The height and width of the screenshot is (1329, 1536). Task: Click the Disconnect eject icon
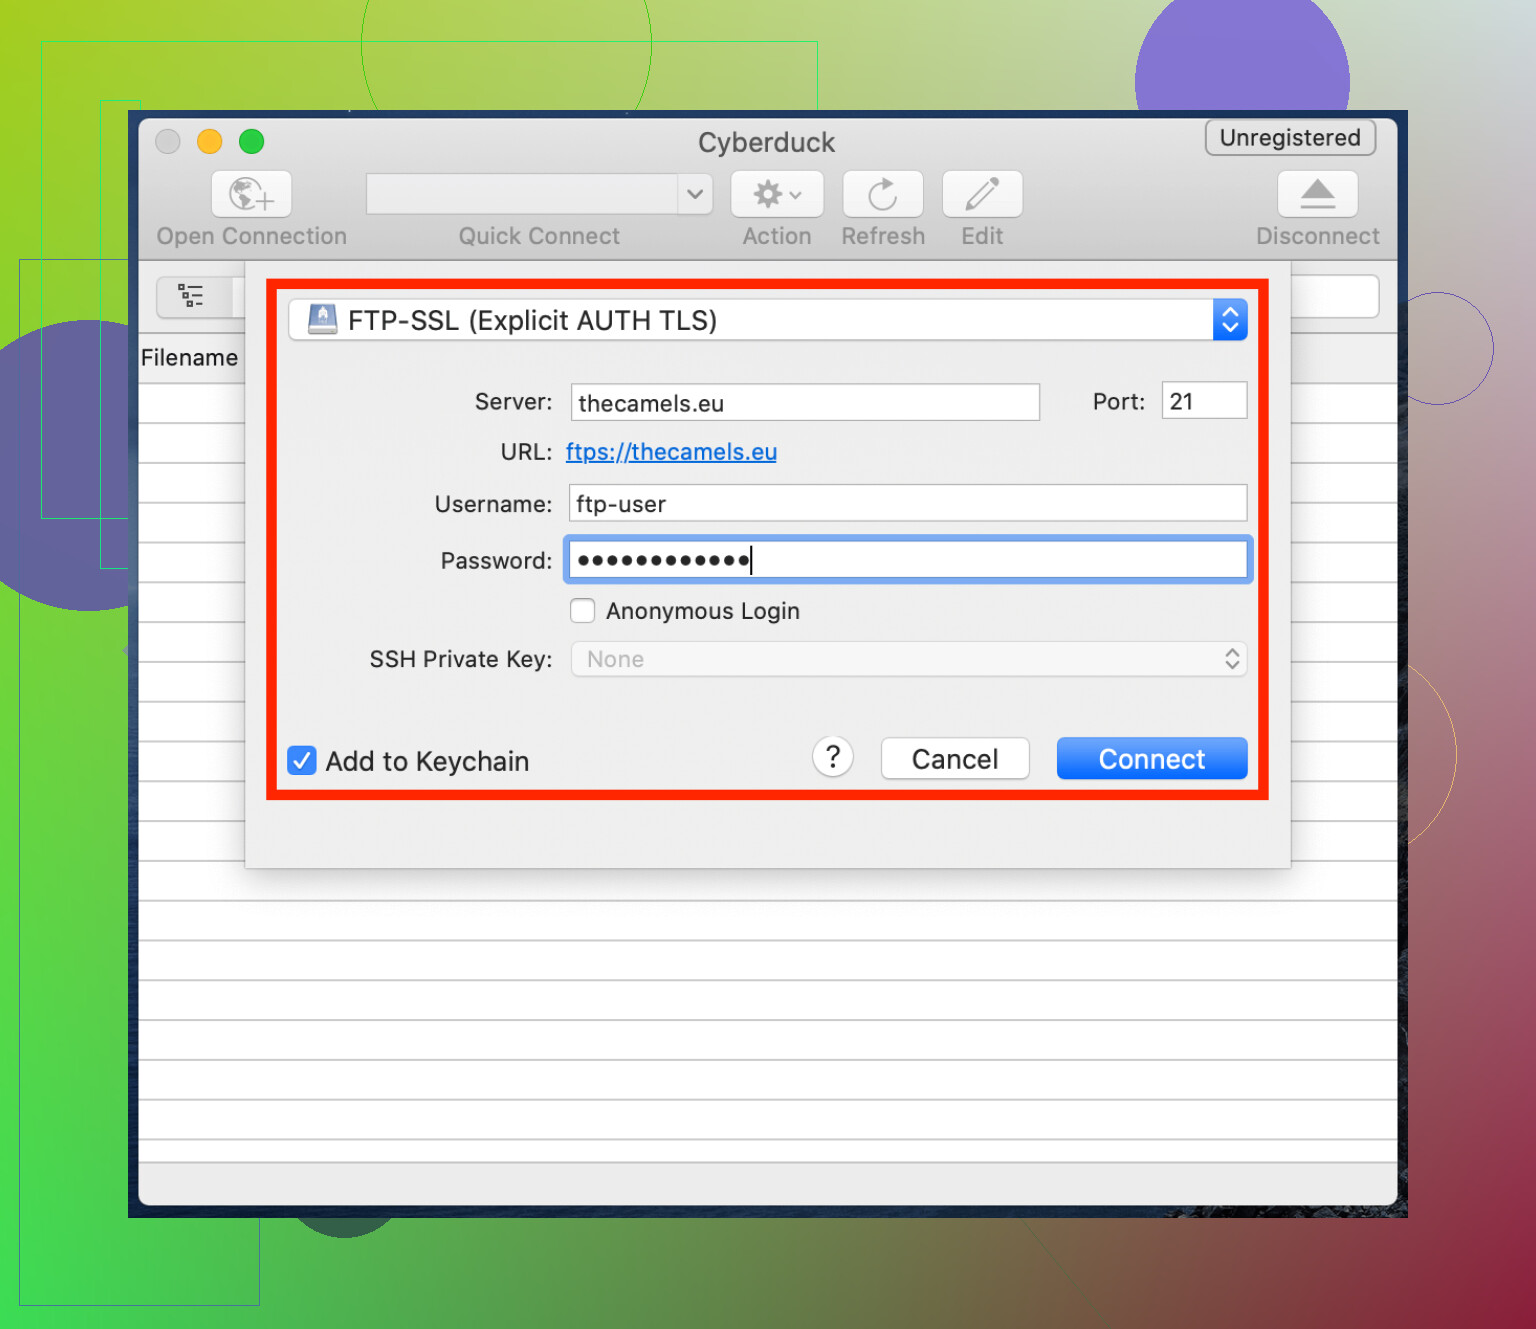point(1317,194)
